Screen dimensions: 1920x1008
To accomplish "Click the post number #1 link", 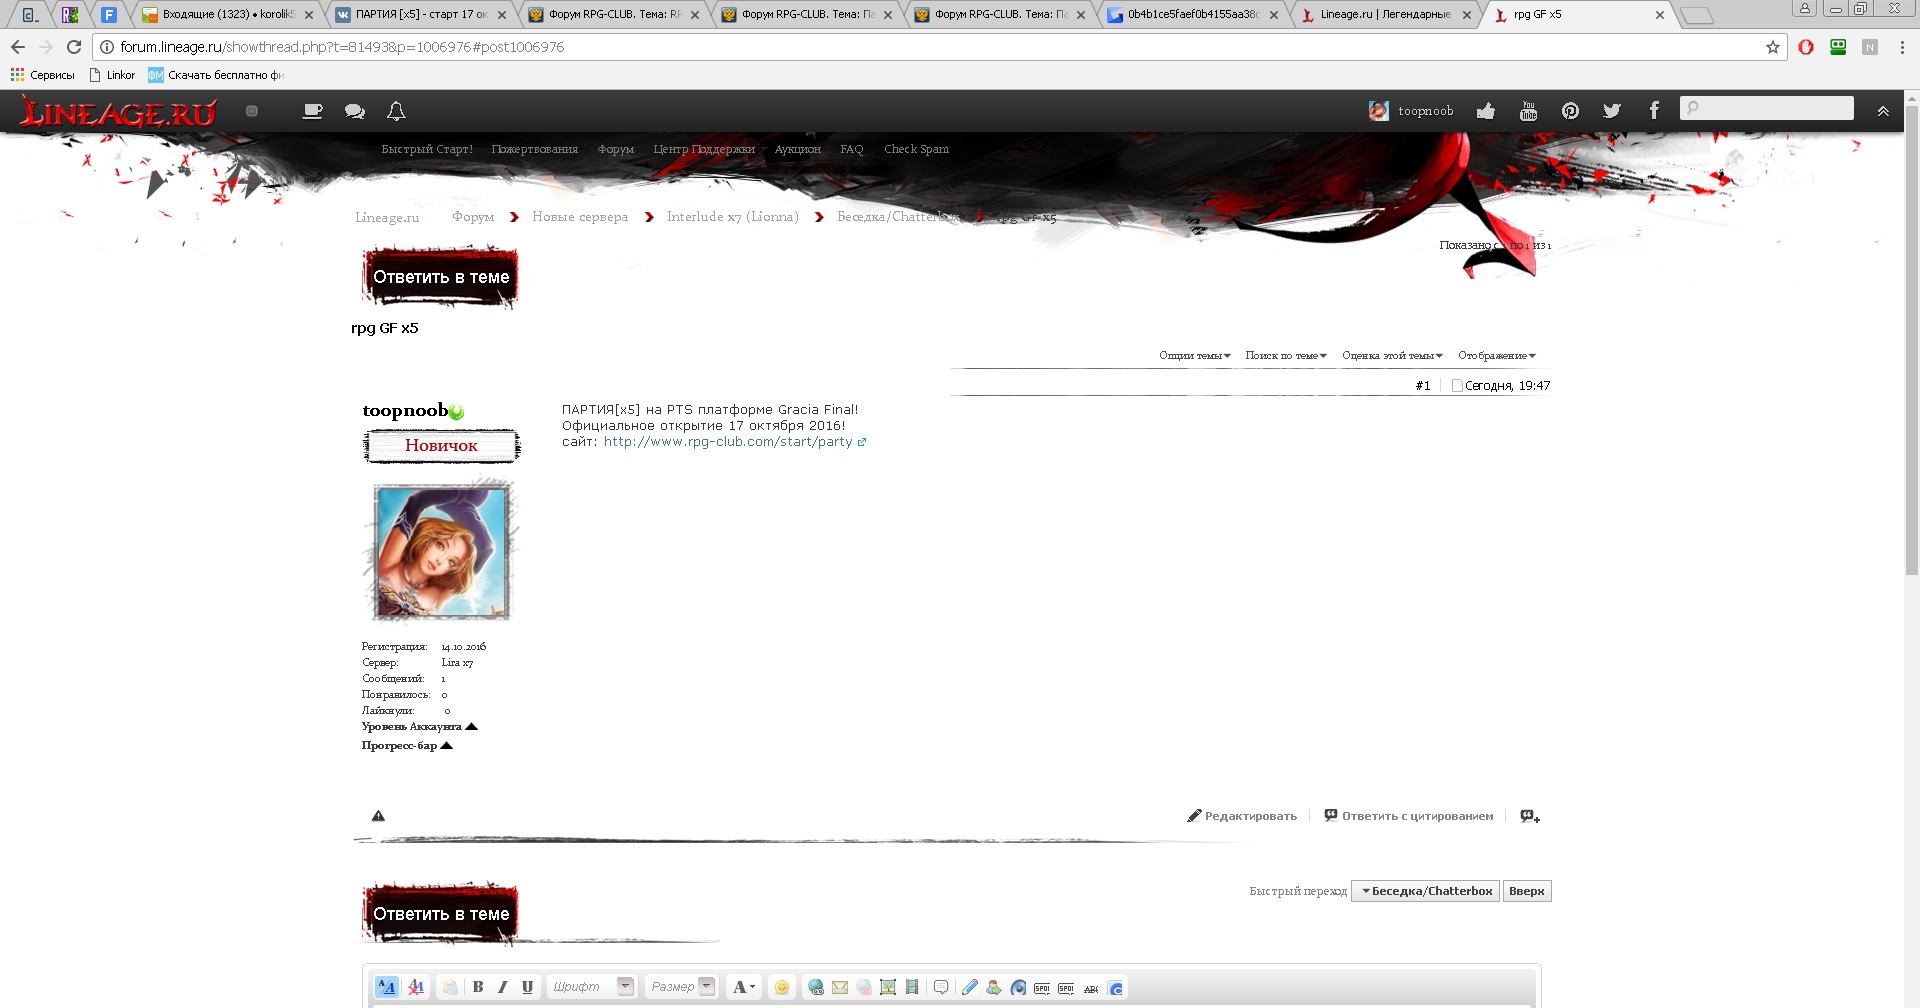I will click(x=1423, y=386).
